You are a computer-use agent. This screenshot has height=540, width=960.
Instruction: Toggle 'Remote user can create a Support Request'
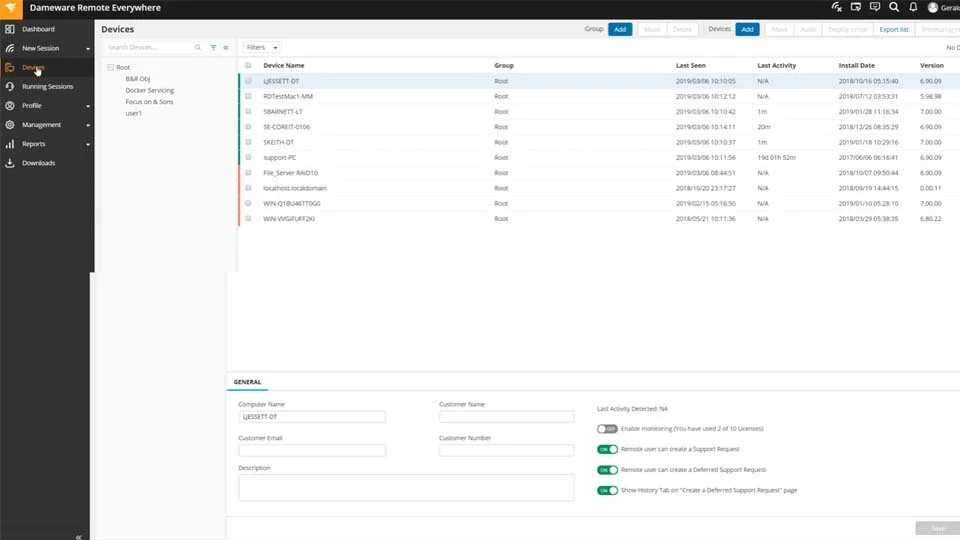pyautogui.click(x=607, y=449)
